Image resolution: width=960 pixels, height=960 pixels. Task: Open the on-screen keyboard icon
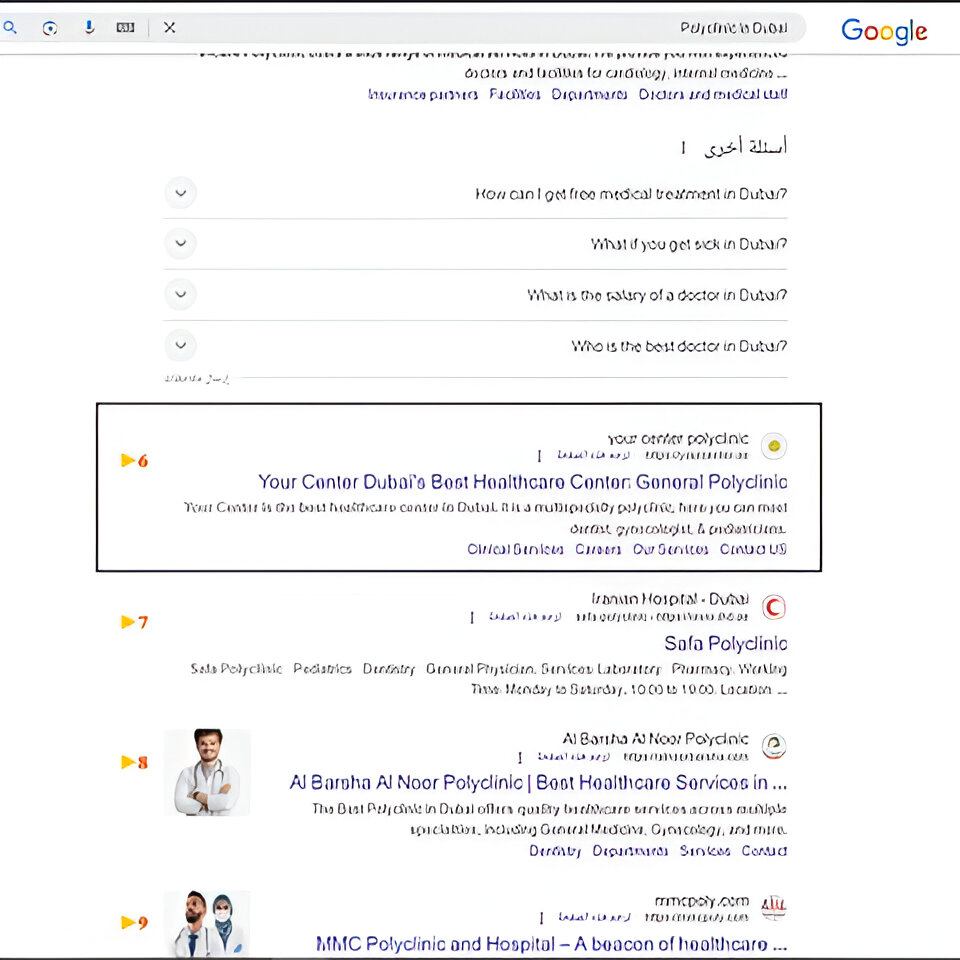tap(126, 28)
